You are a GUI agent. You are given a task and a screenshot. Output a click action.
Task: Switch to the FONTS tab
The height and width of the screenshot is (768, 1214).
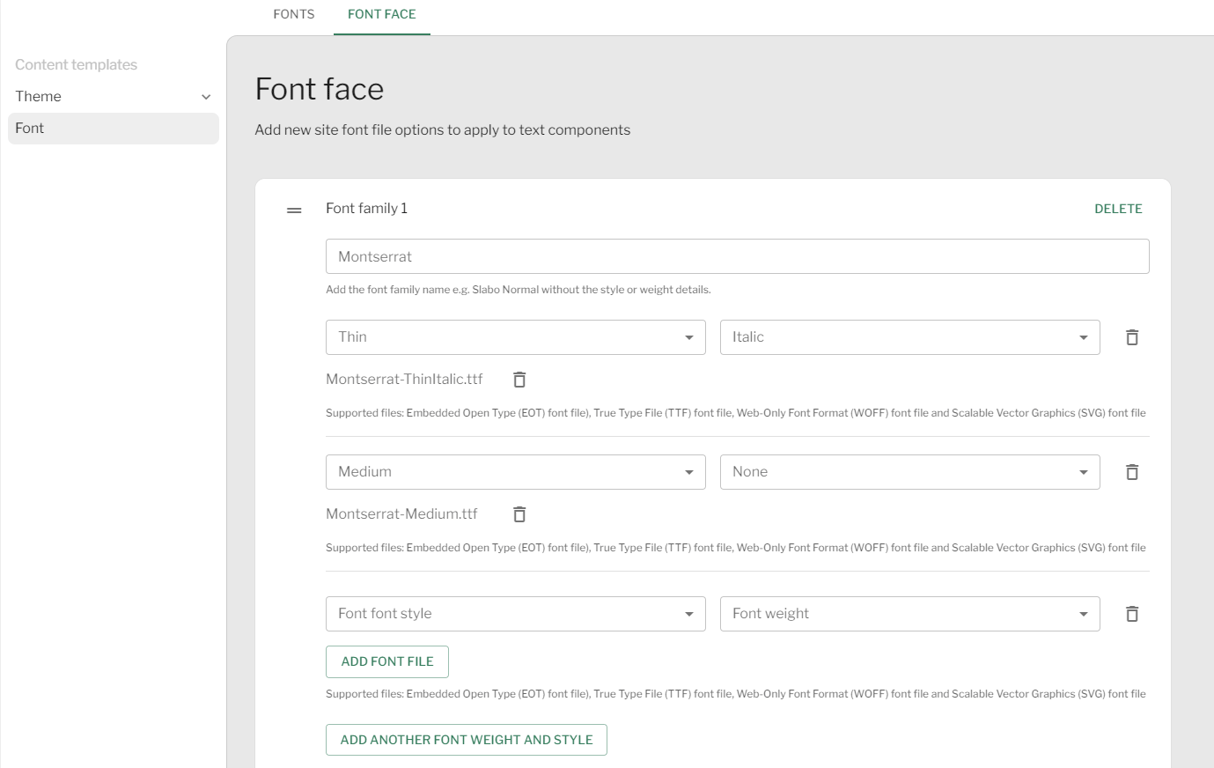click(294, 15)
